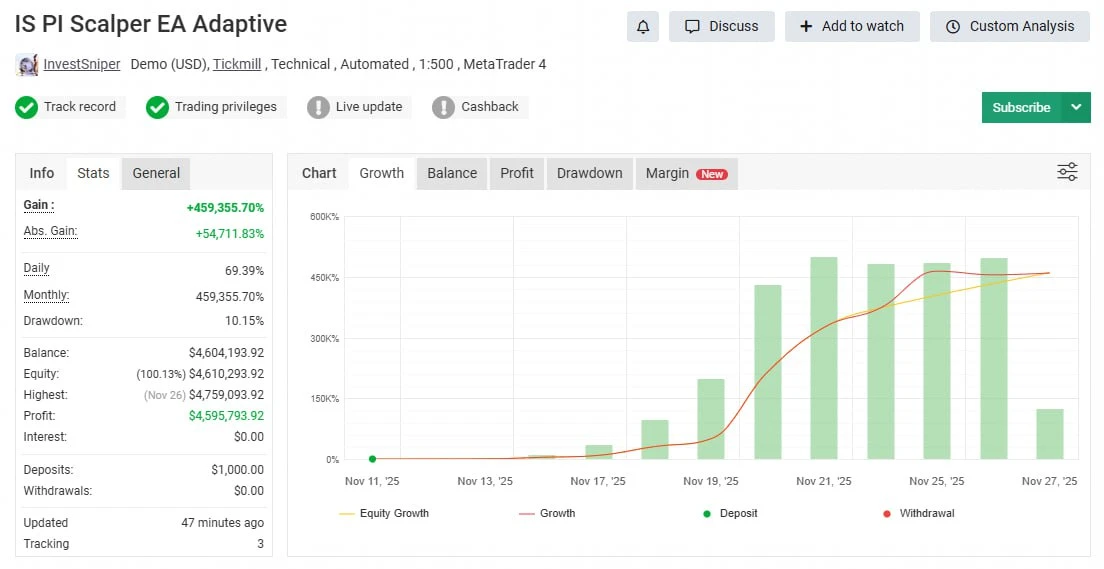Toggle Deposit marker in legend
The width and height of the screenshot is (1104, 569).
pos(730,513)
